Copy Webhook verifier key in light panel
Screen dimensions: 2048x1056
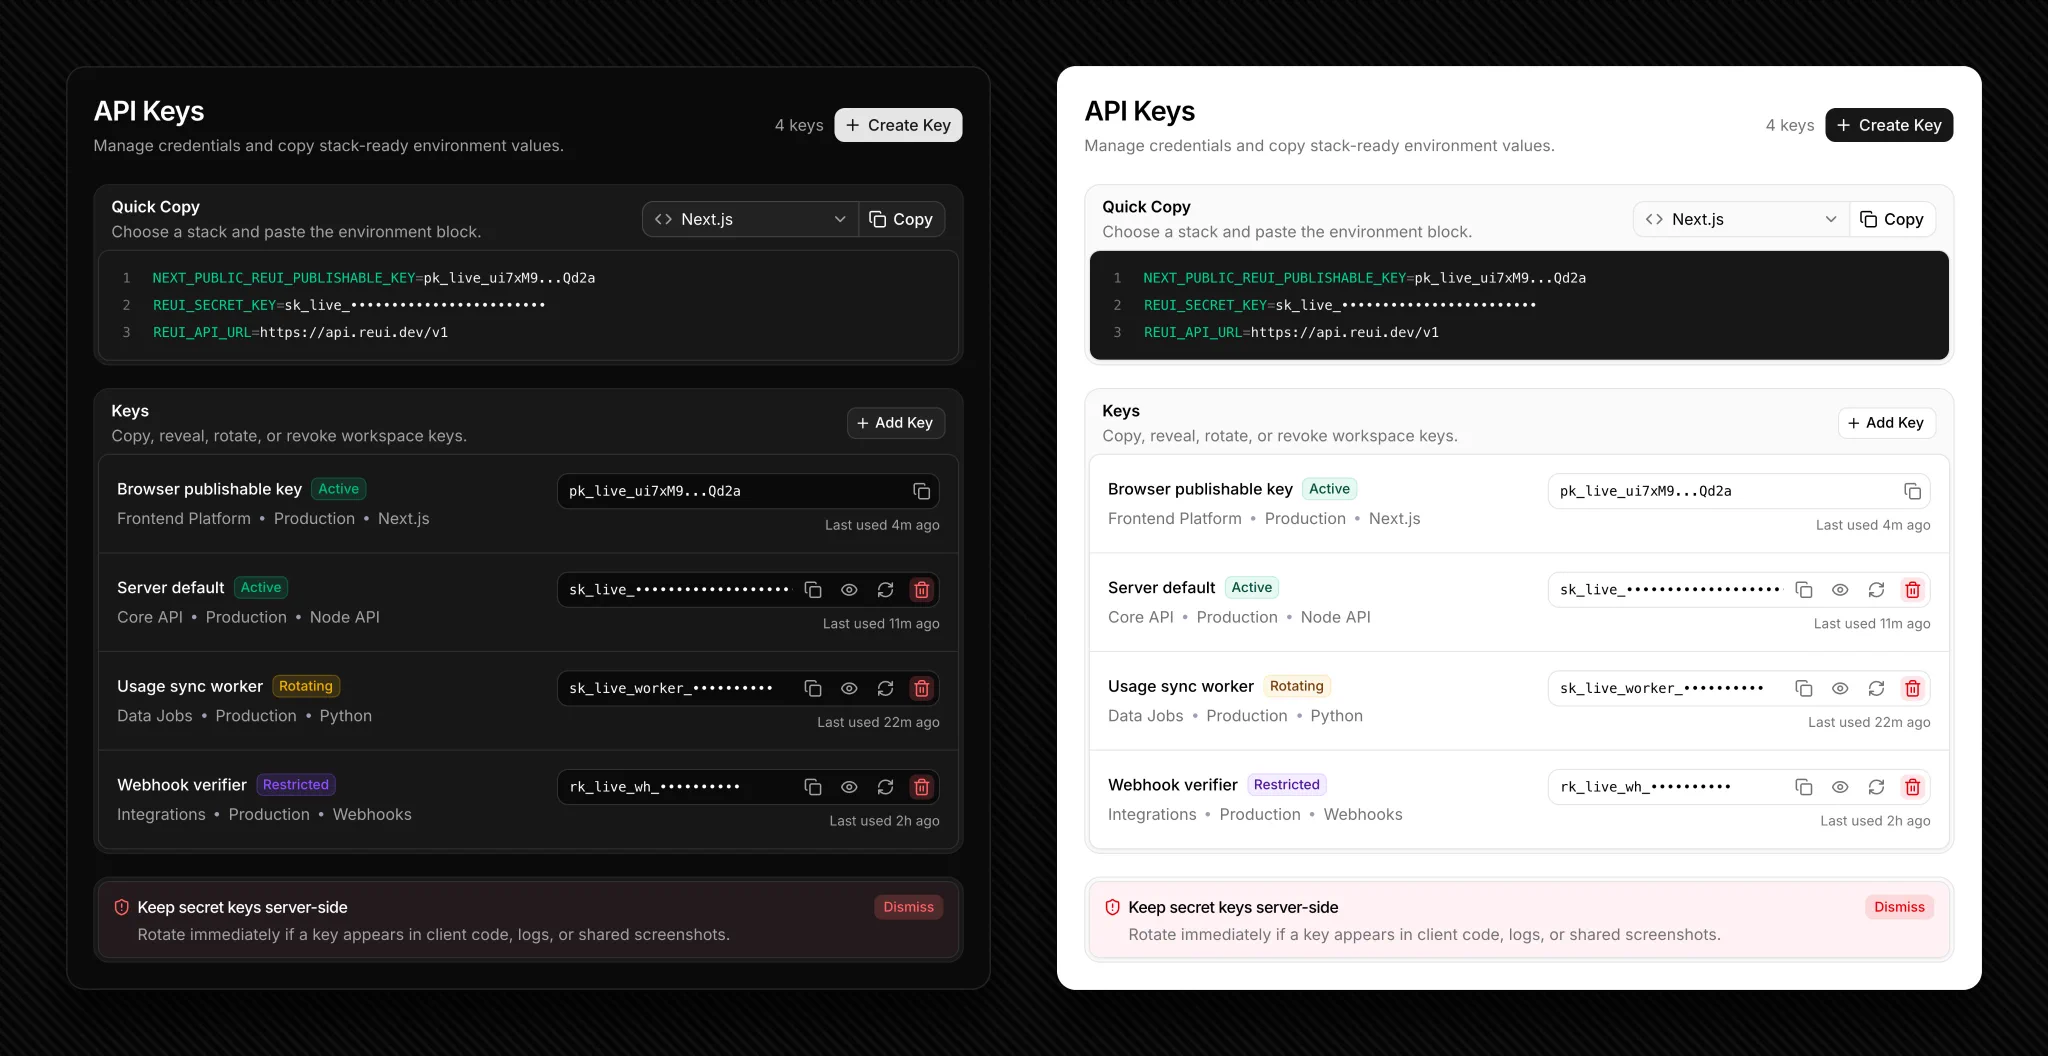[1804, 787]
